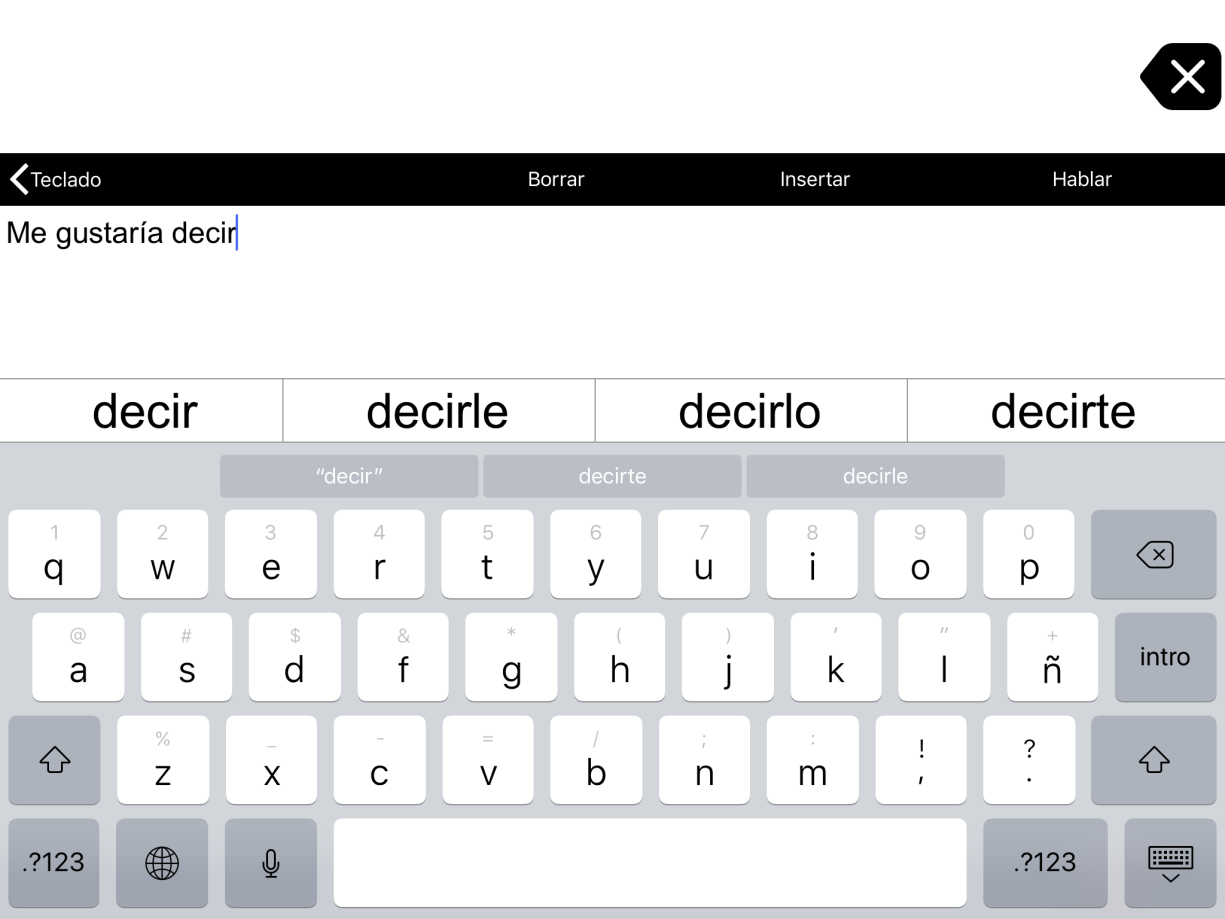Tap the l key
The width and height of the screenshot is (1225, 919).
(x=944, y=657)
